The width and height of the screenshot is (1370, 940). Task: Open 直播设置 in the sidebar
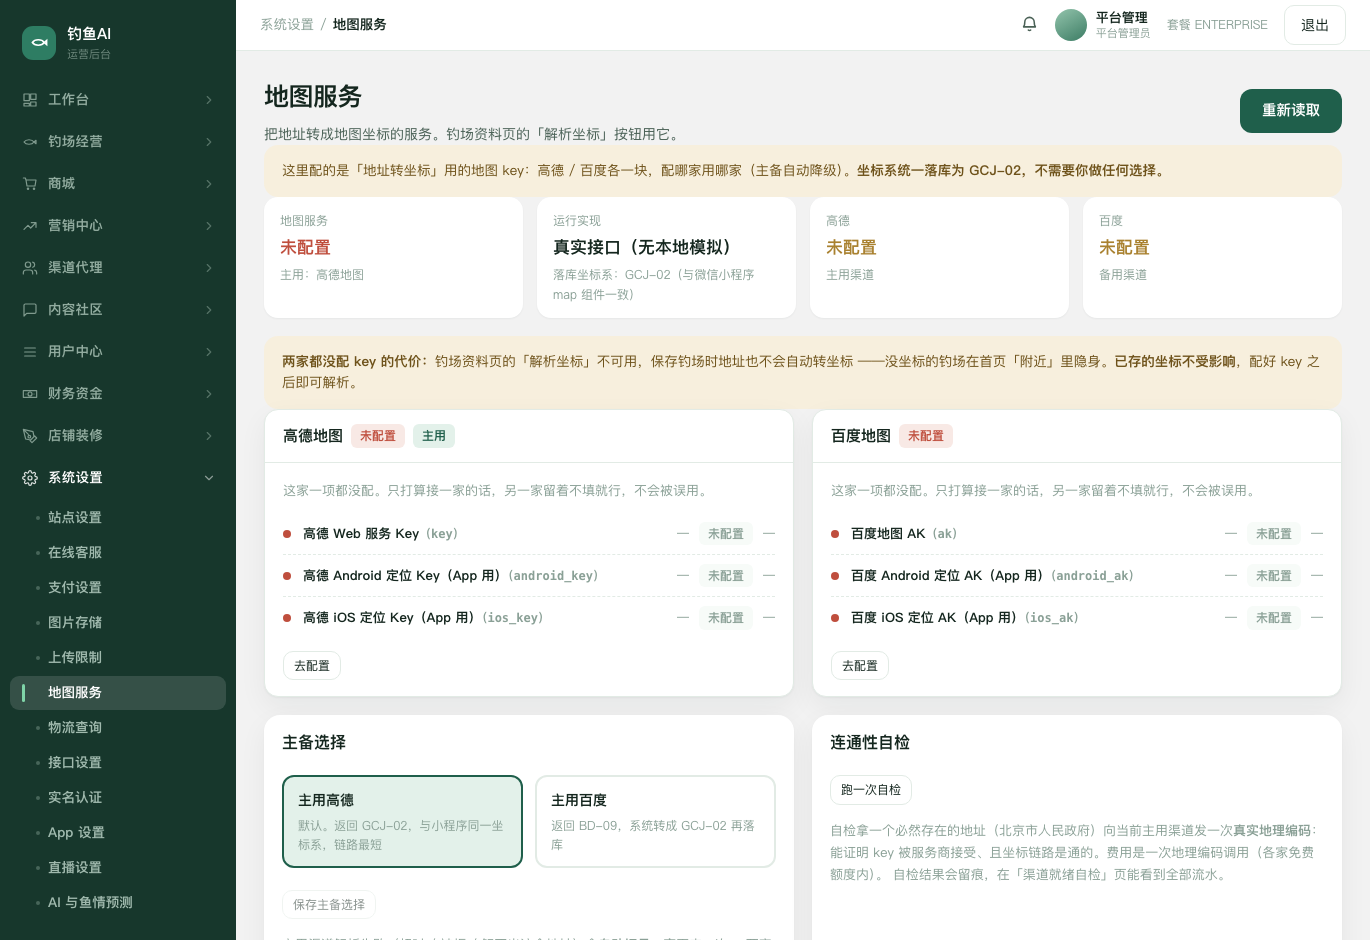pos(118,867)
